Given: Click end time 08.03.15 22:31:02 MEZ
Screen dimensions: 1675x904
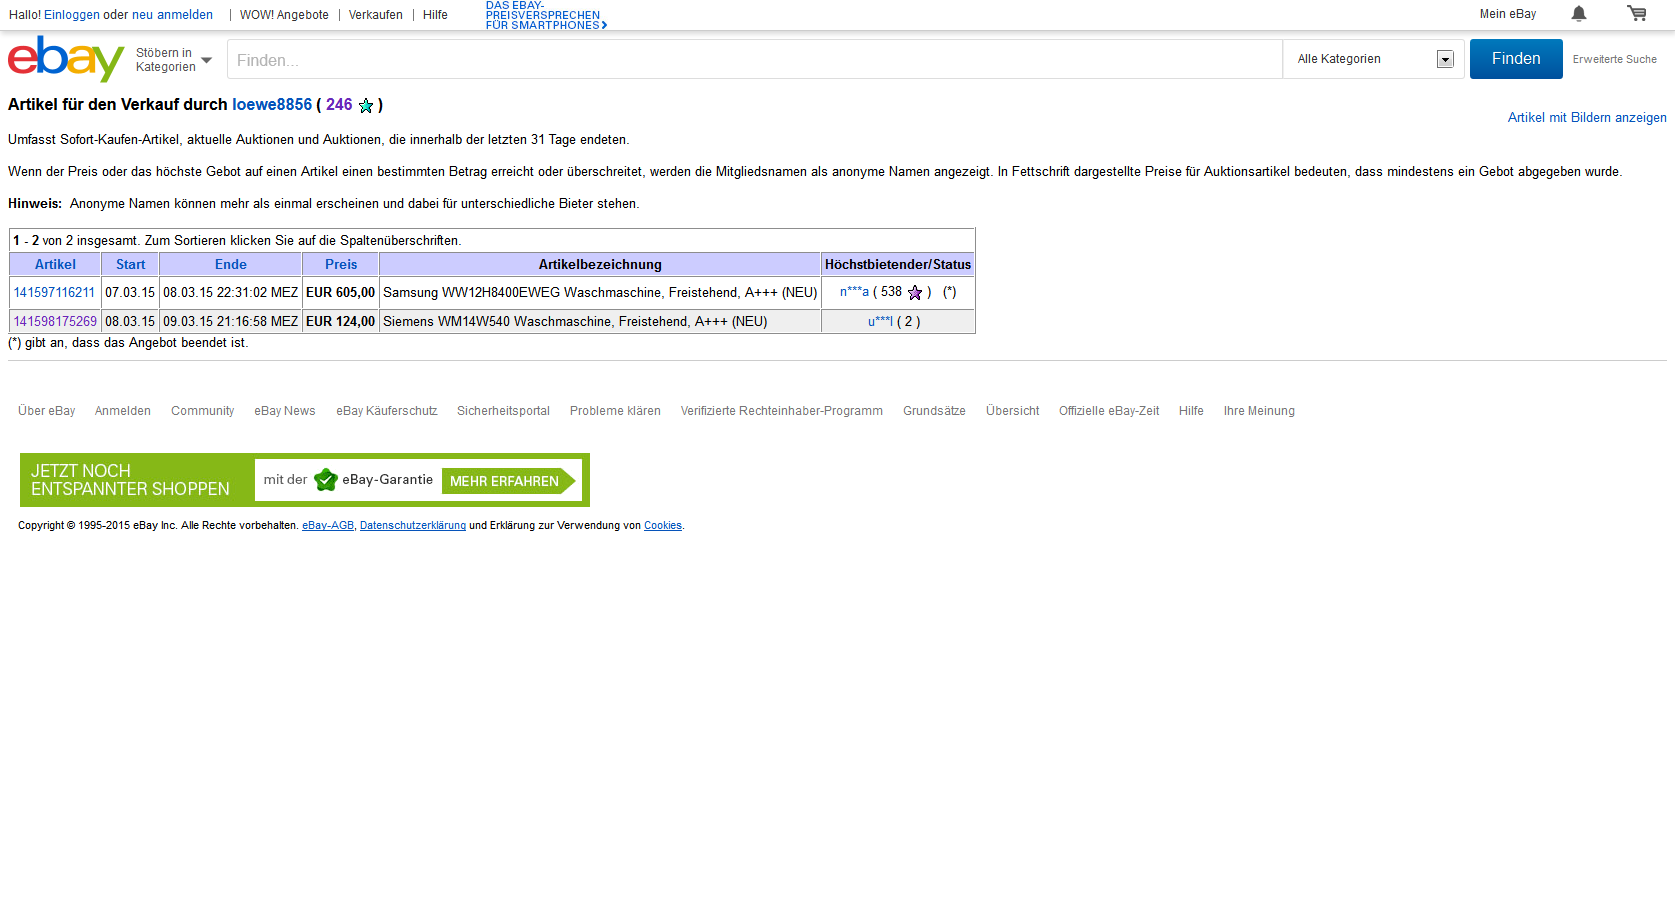Looking at the screenshot, I should click(x=231, y=293).
